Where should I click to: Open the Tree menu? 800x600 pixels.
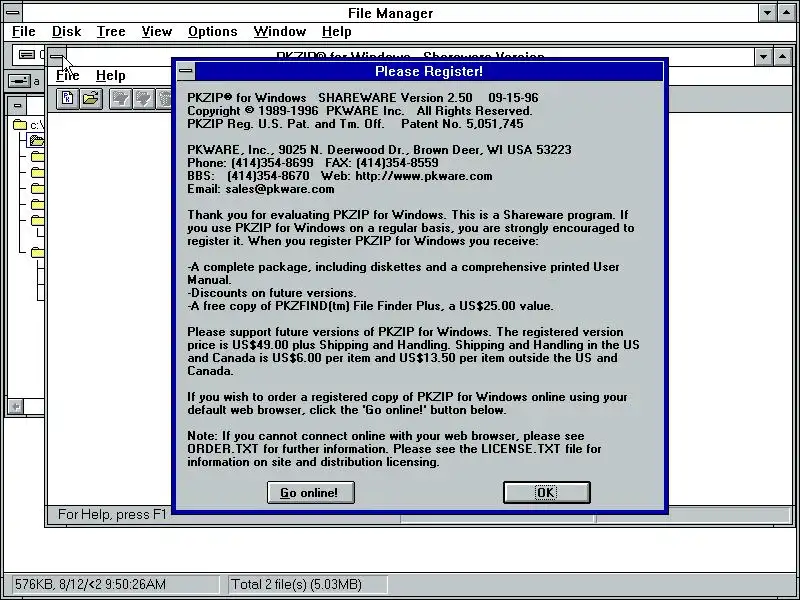[111, 32]
